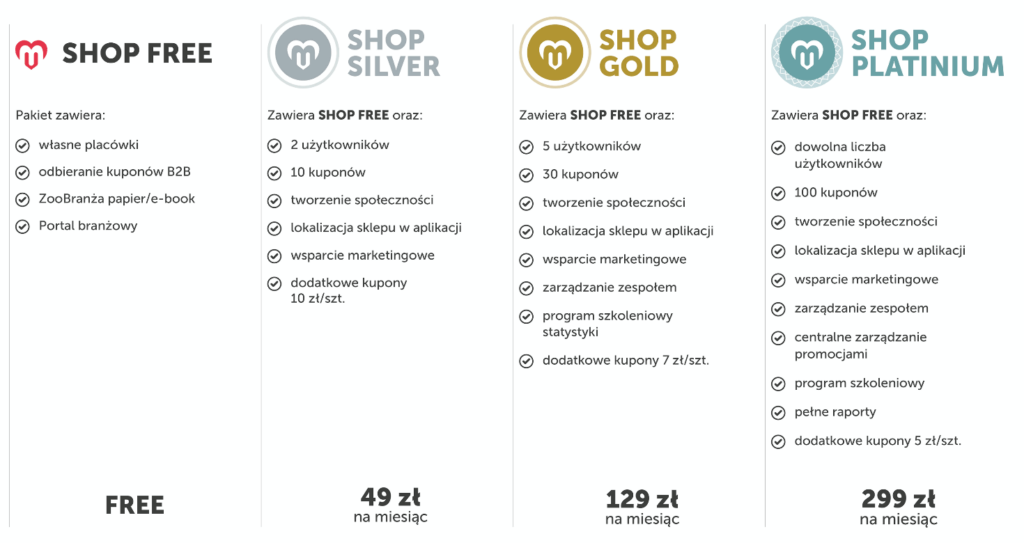Click checkmark beside 30 kuponów
This screenshot has height=543, width=1024.
click(526, 175)
